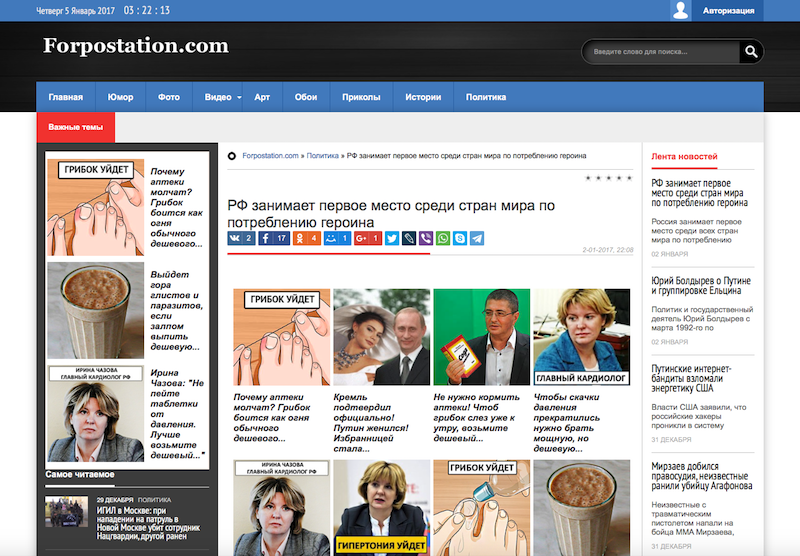Share article via Skype
Image resolution: width=800 pixels, height=556 pixels.
(460, 239)
